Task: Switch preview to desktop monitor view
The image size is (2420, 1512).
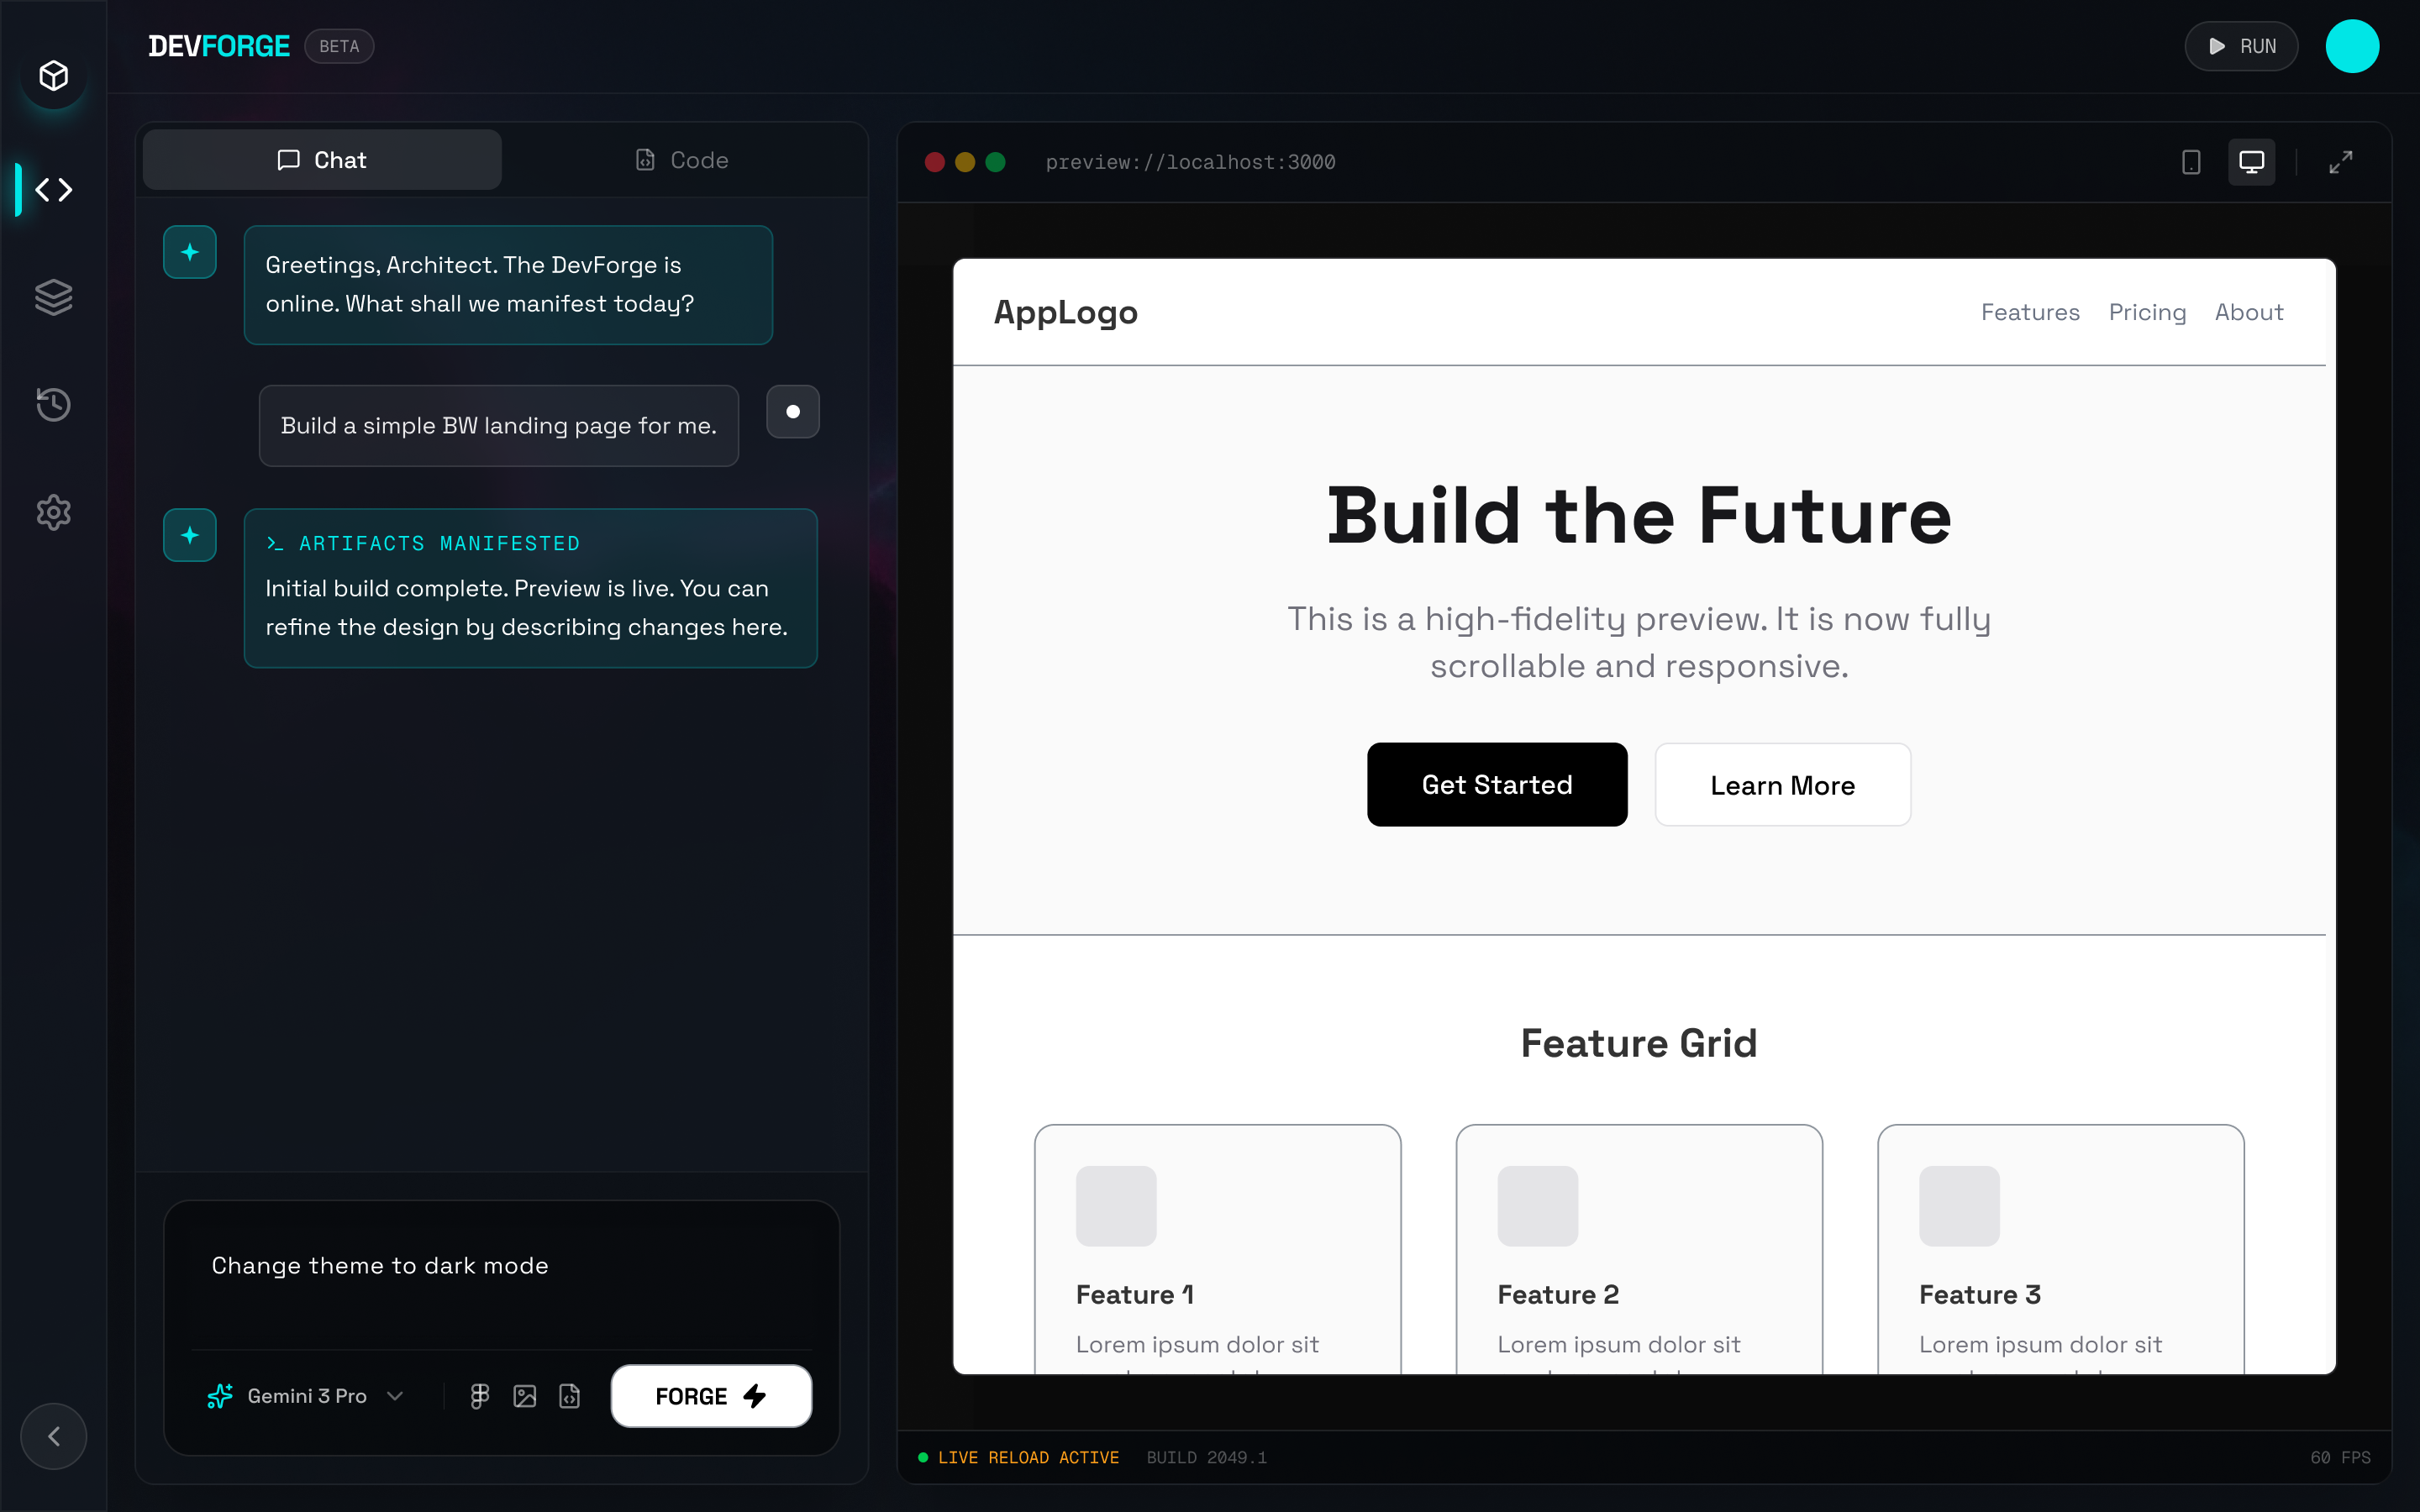Action: (x=2251, y=162)
